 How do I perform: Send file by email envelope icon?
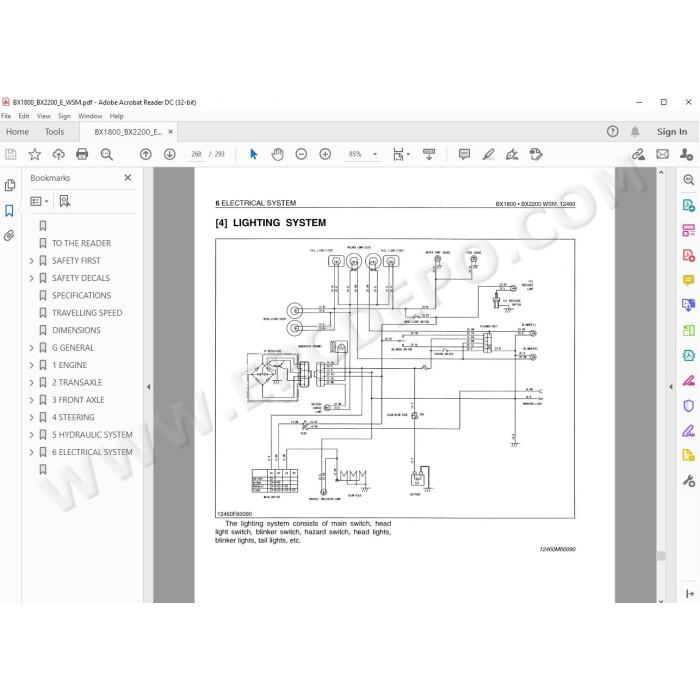662,154
